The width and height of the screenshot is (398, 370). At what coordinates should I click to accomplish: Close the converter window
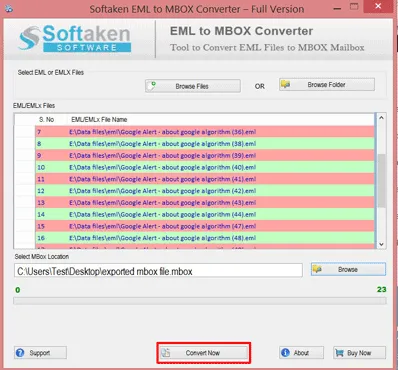[x=378, y=6]
